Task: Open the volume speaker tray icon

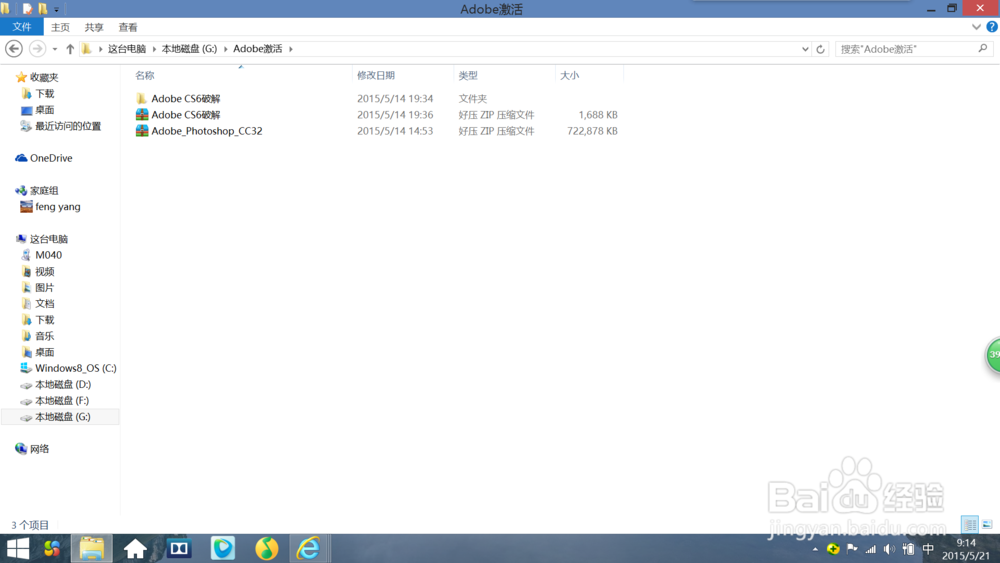Action: (x=890, y=549)
